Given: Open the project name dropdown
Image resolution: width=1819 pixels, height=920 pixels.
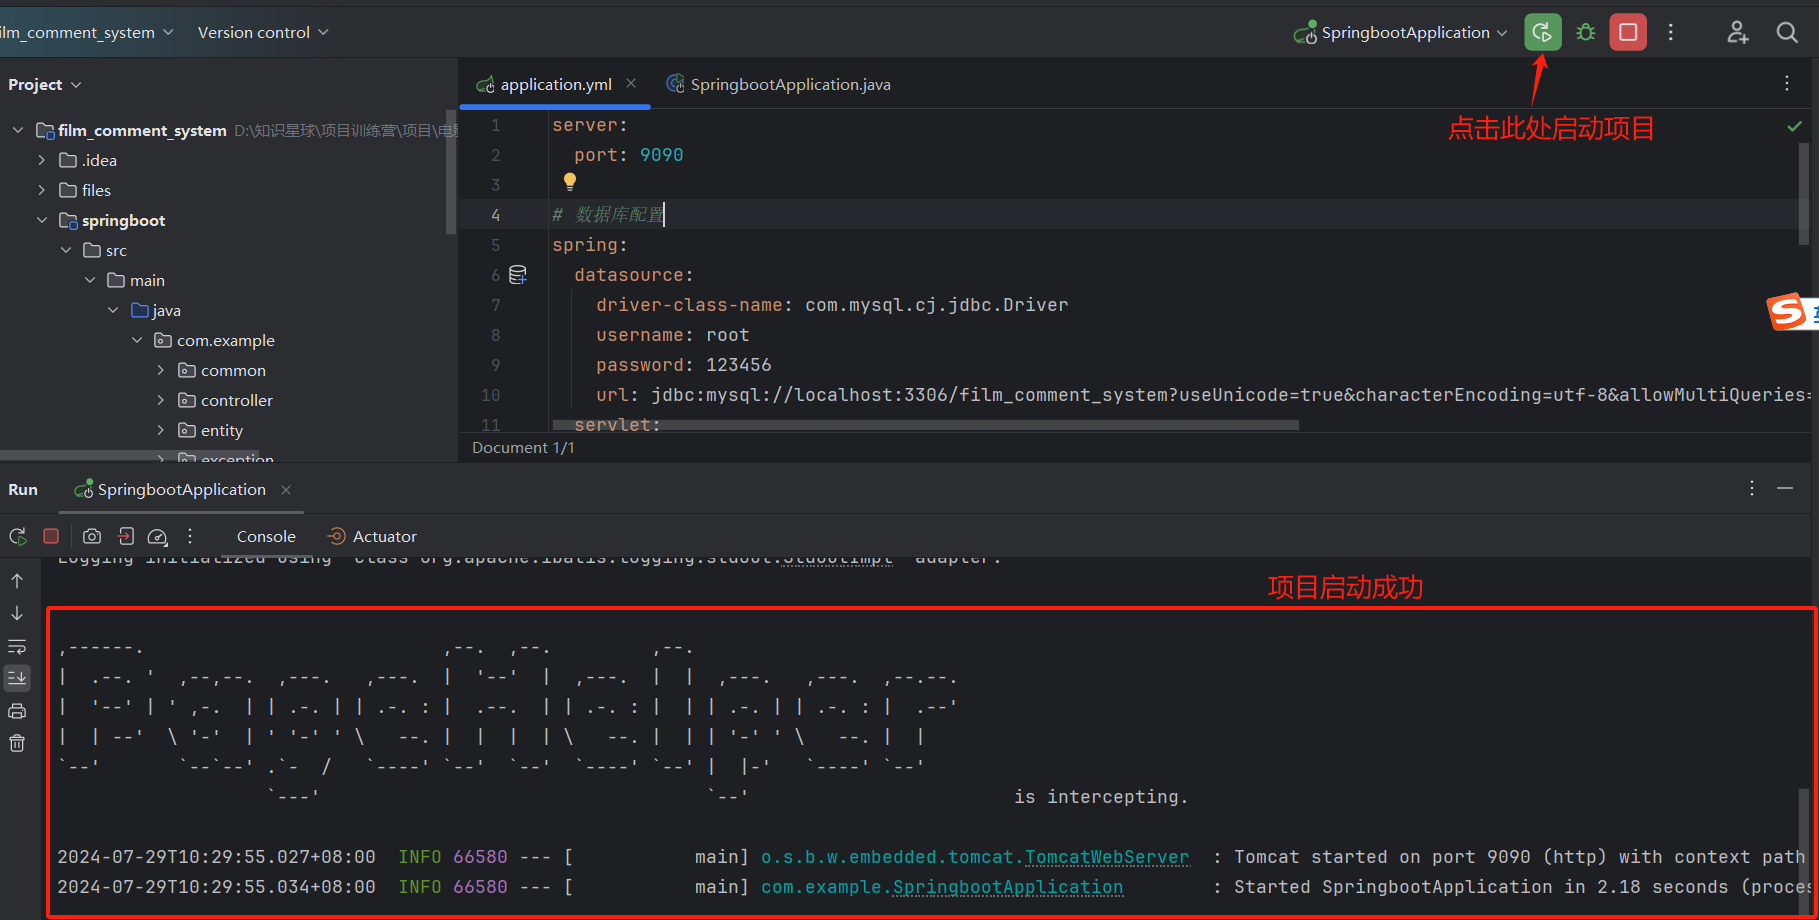Looking at the screenshot, I should pos(88,32).
